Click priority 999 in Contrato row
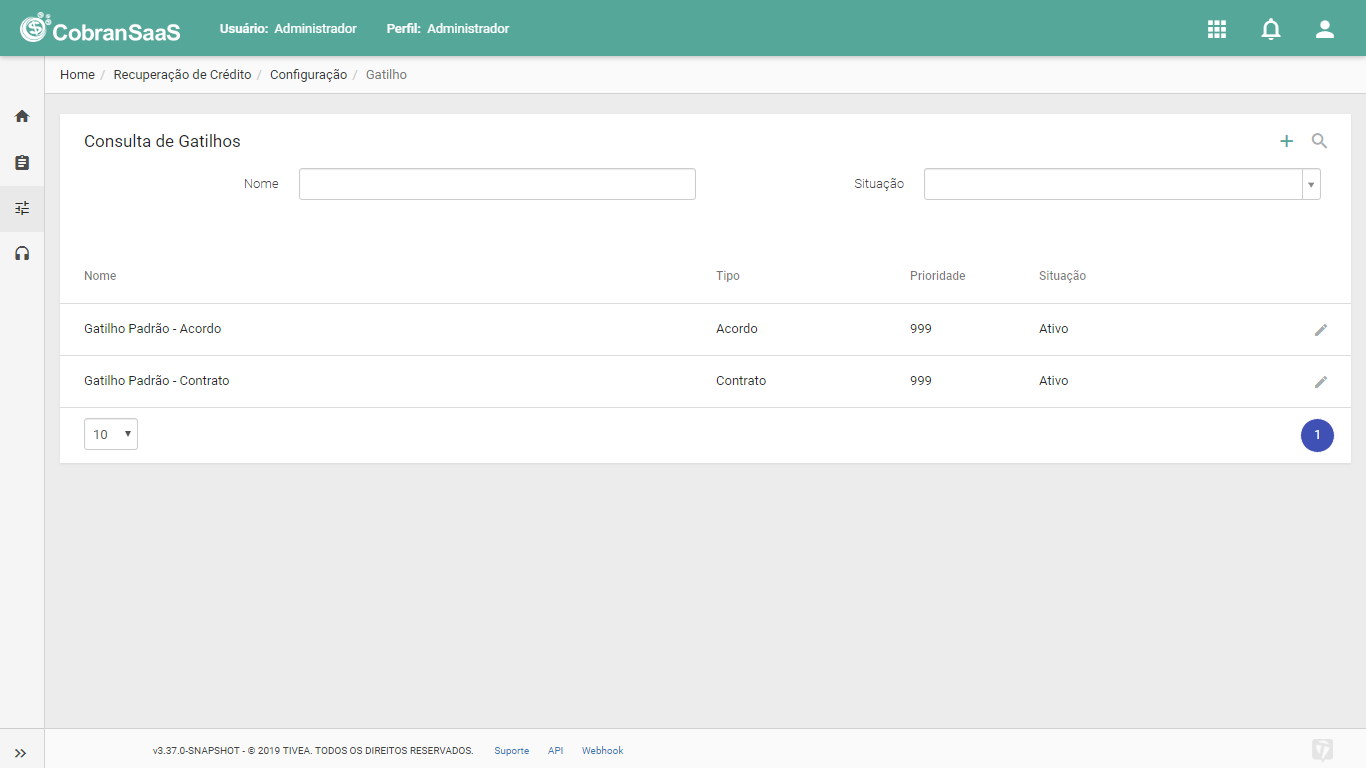 pyautogui.click(x=921, y=381)
